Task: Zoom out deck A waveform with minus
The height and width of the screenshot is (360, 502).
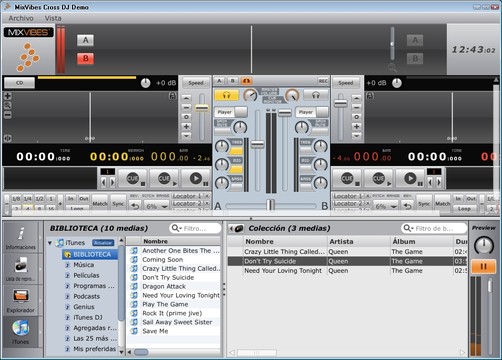Action: coord(7,115)
